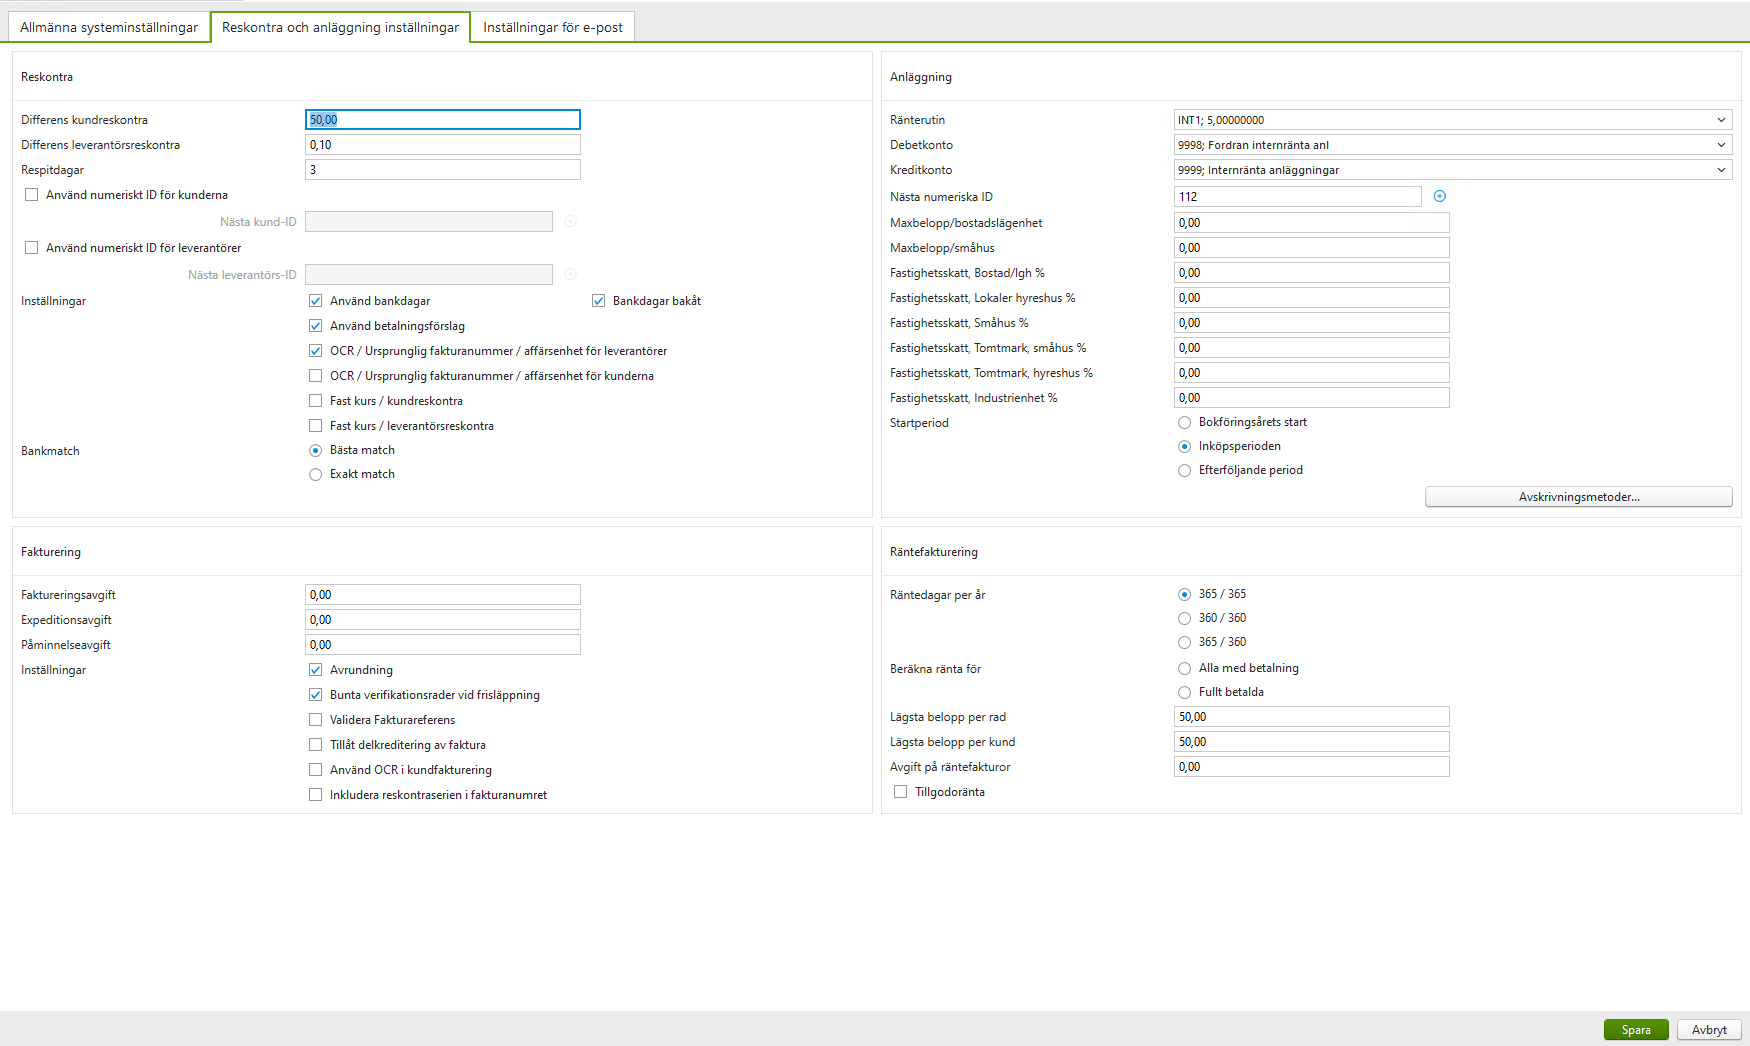
Task: Choose "360 / 360" räntedagar per år
Action: click(x=1184, y=617)
